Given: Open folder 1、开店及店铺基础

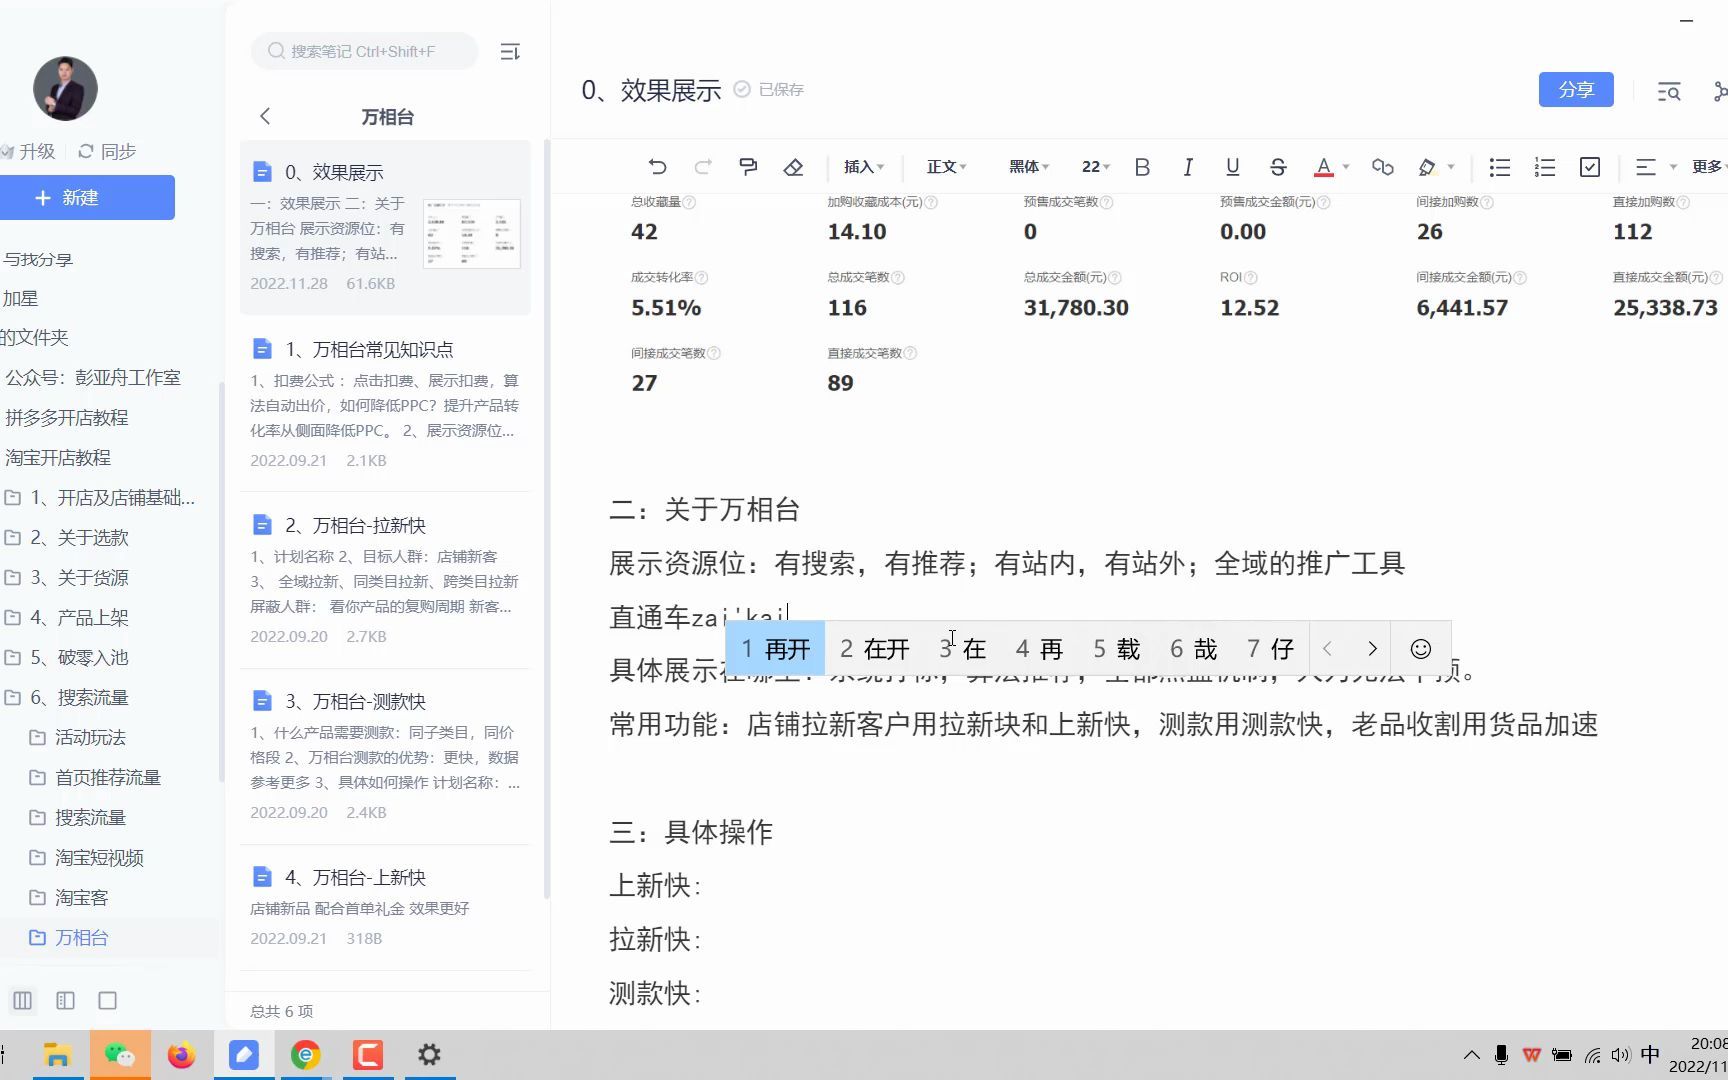Looking at the screenshot, I should (100, 498).
